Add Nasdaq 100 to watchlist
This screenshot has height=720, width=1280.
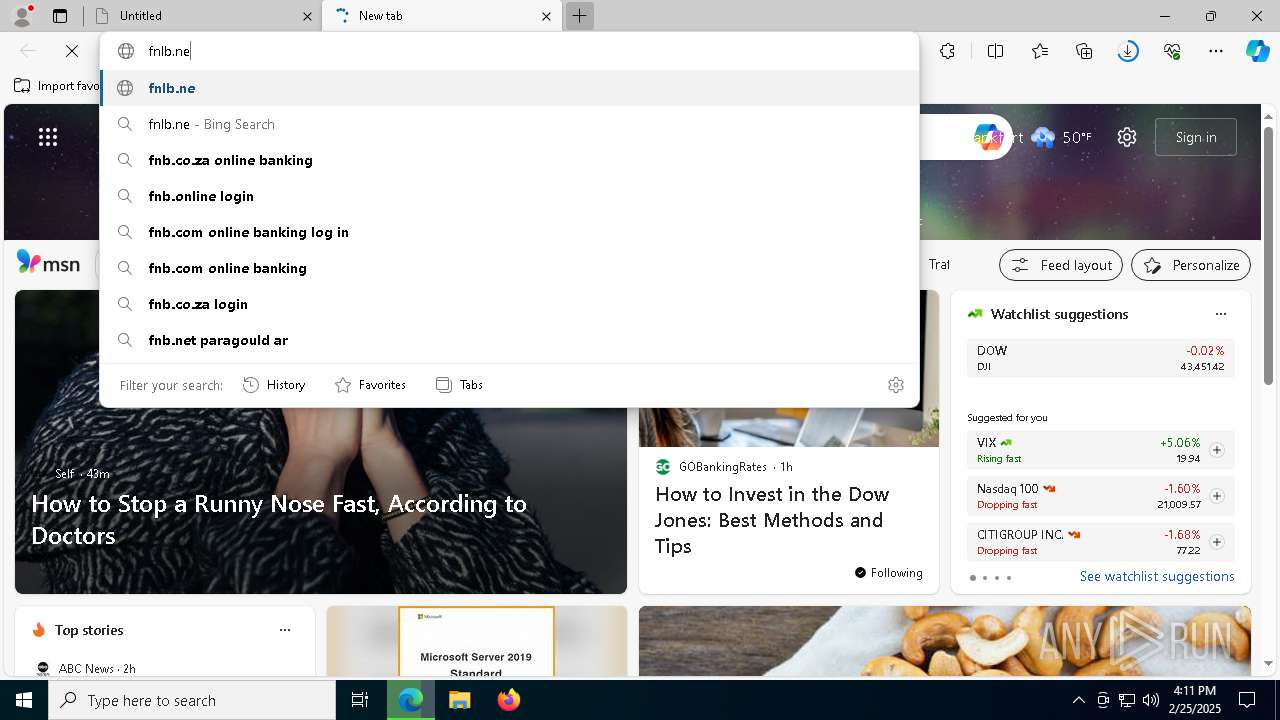click(x=1216, y=496)
